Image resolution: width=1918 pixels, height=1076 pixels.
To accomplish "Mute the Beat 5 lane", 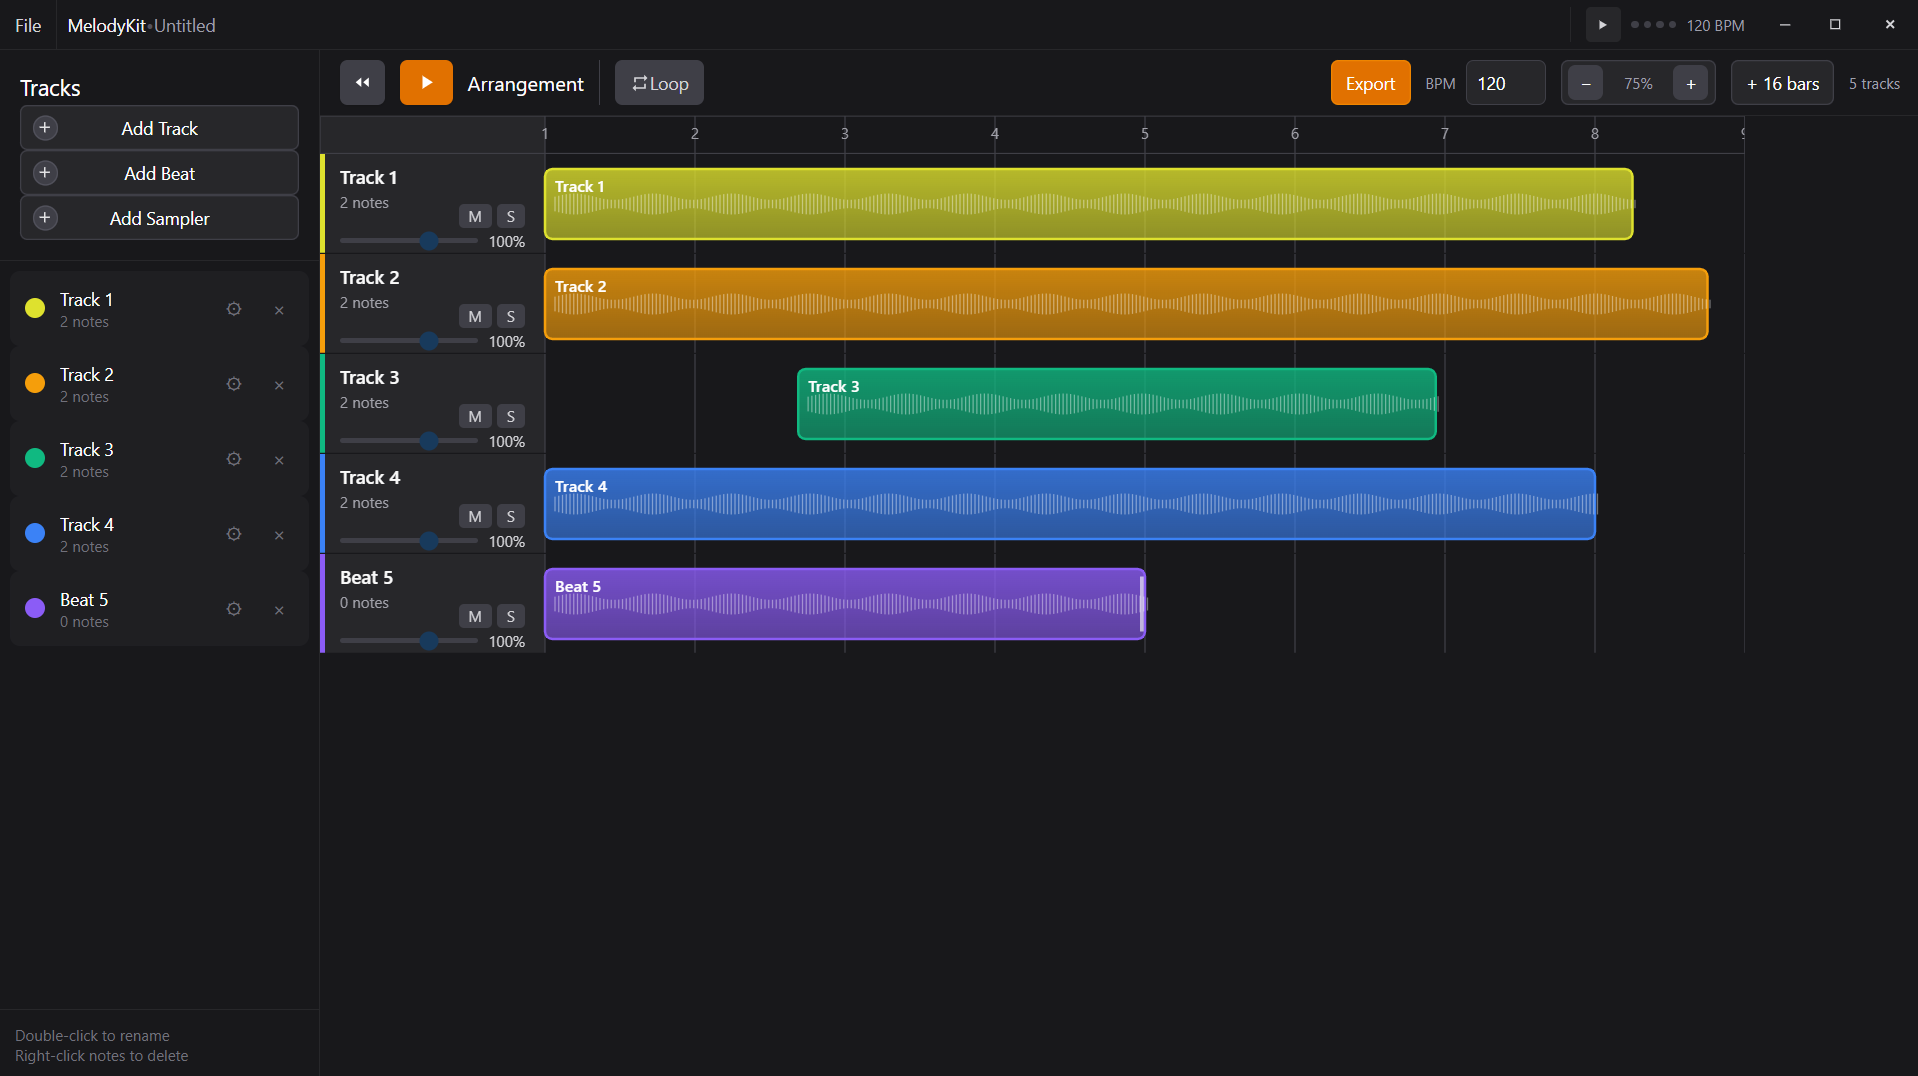I will click(x=475, y=616).
